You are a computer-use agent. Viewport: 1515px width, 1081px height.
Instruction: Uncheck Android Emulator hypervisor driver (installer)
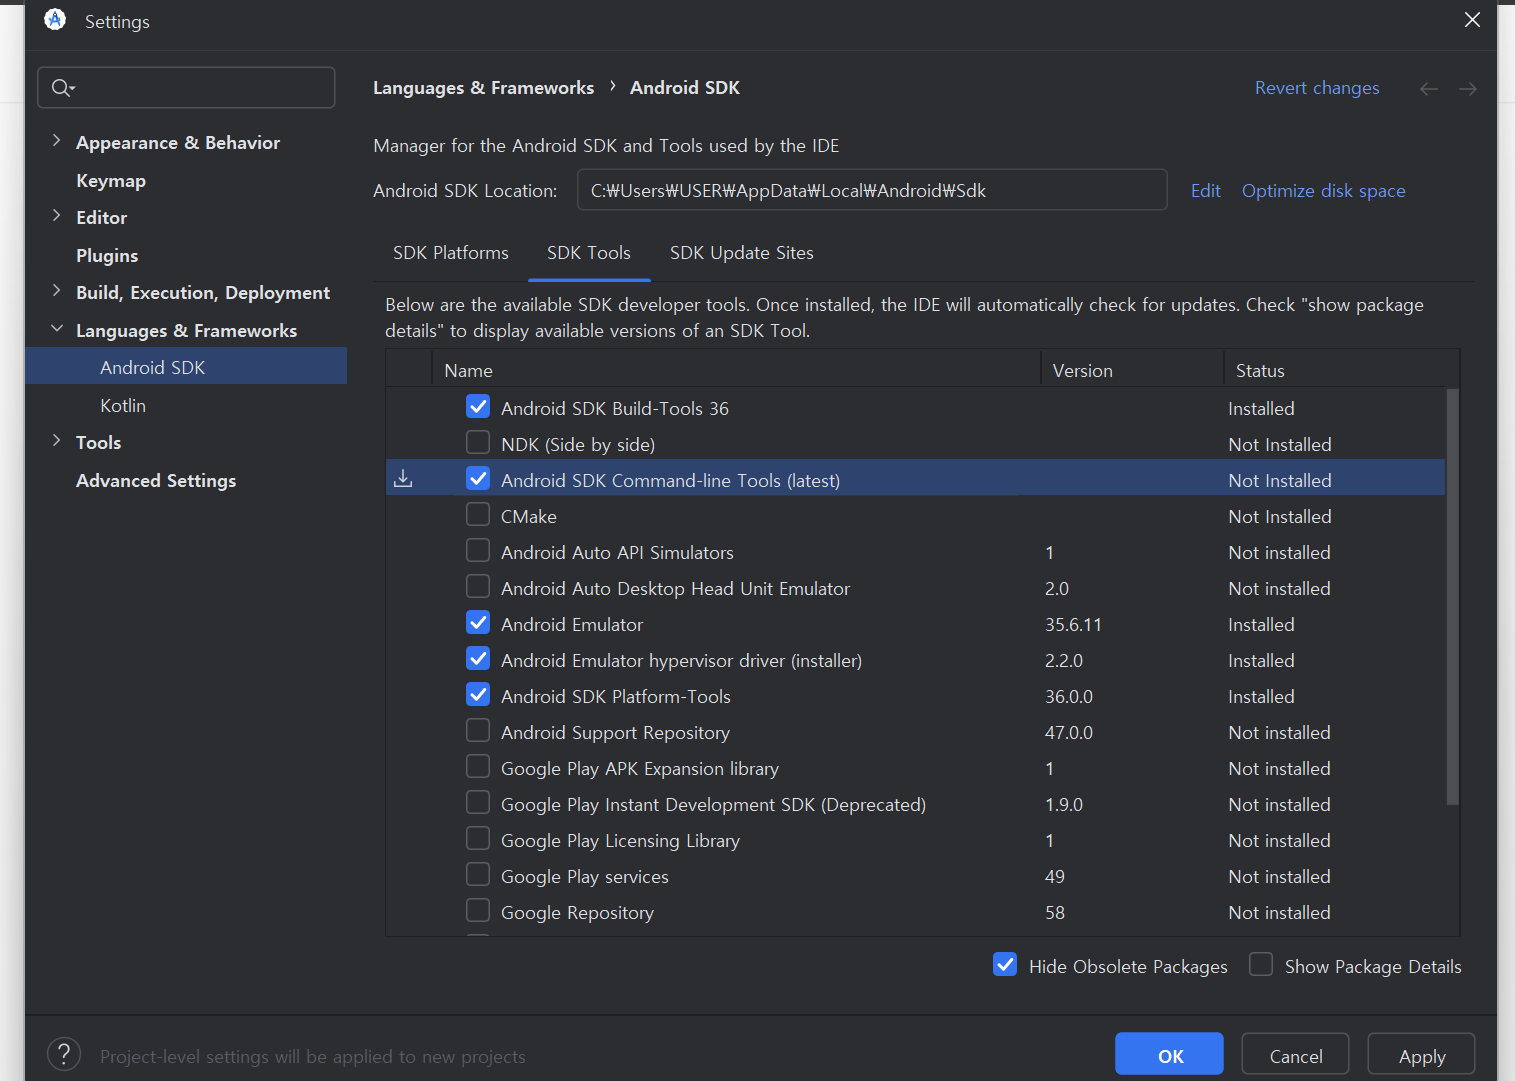pos(478,659)
